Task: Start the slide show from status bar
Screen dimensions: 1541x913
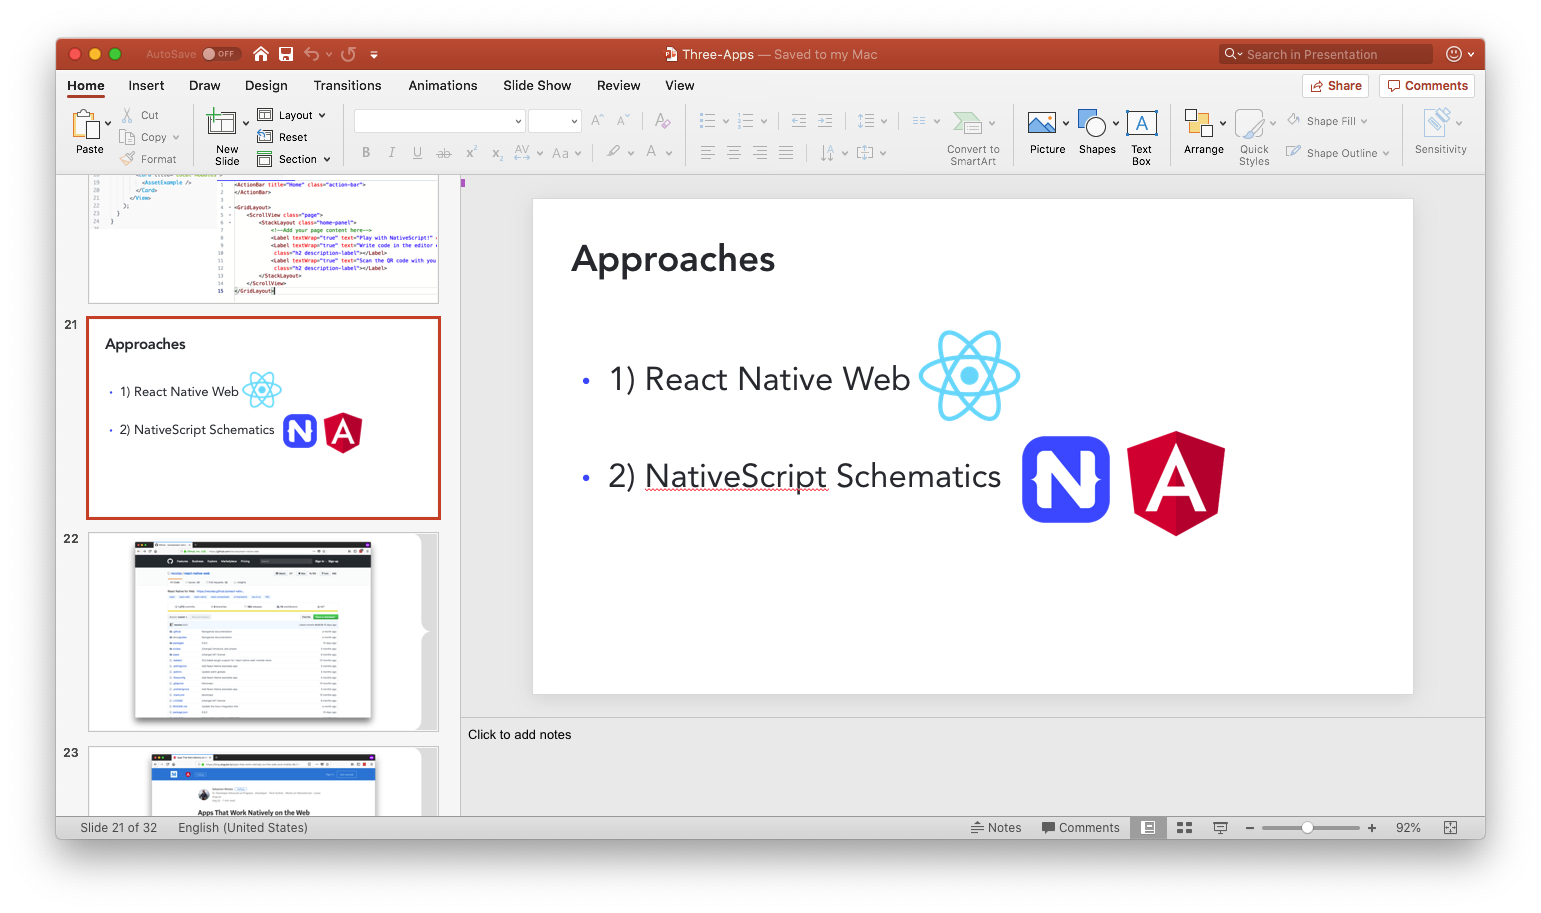Action: [1220, 828]
